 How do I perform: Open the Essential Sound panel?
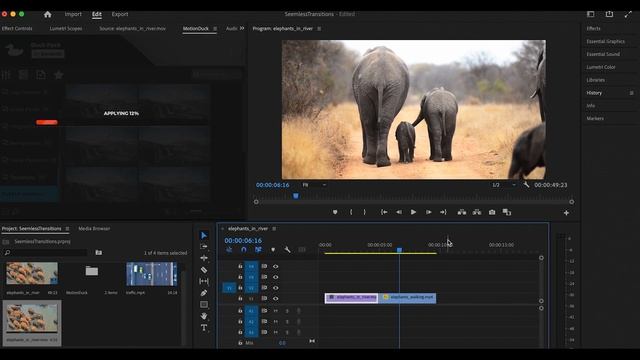tap(603, 54)
